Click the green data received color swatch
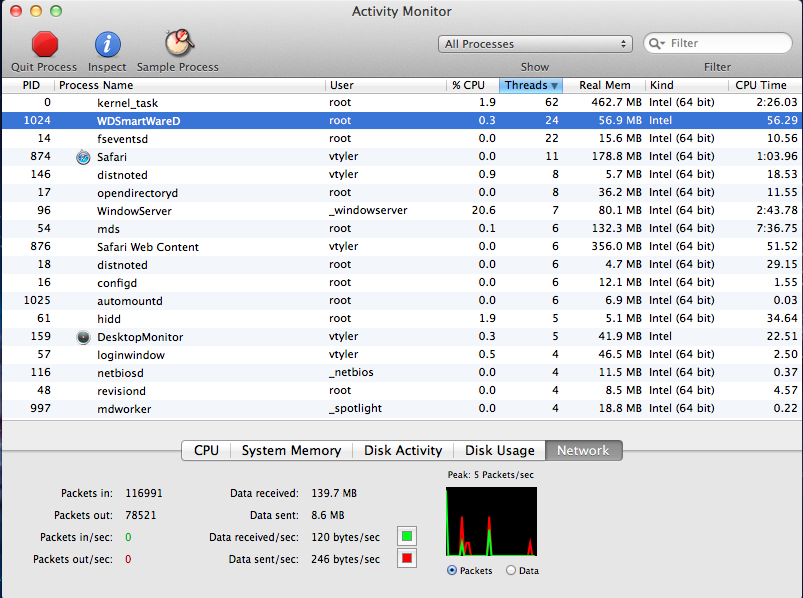803x598 pixels. pyautogui.click(x=407, y=536)
